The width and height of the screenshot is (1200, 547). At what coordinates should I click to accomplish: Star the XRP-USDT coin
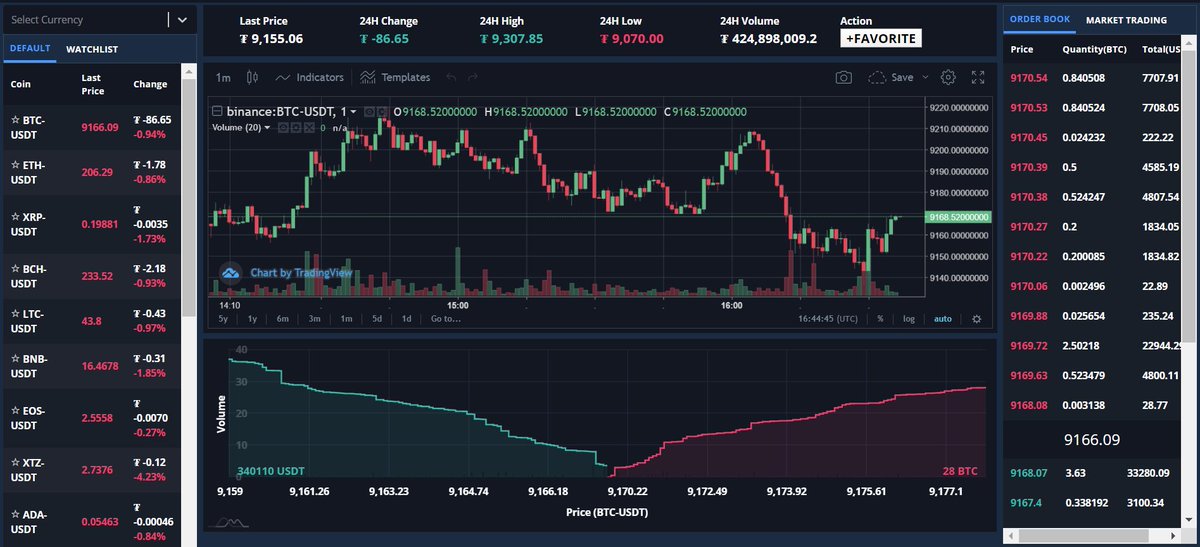pos(15,217)
